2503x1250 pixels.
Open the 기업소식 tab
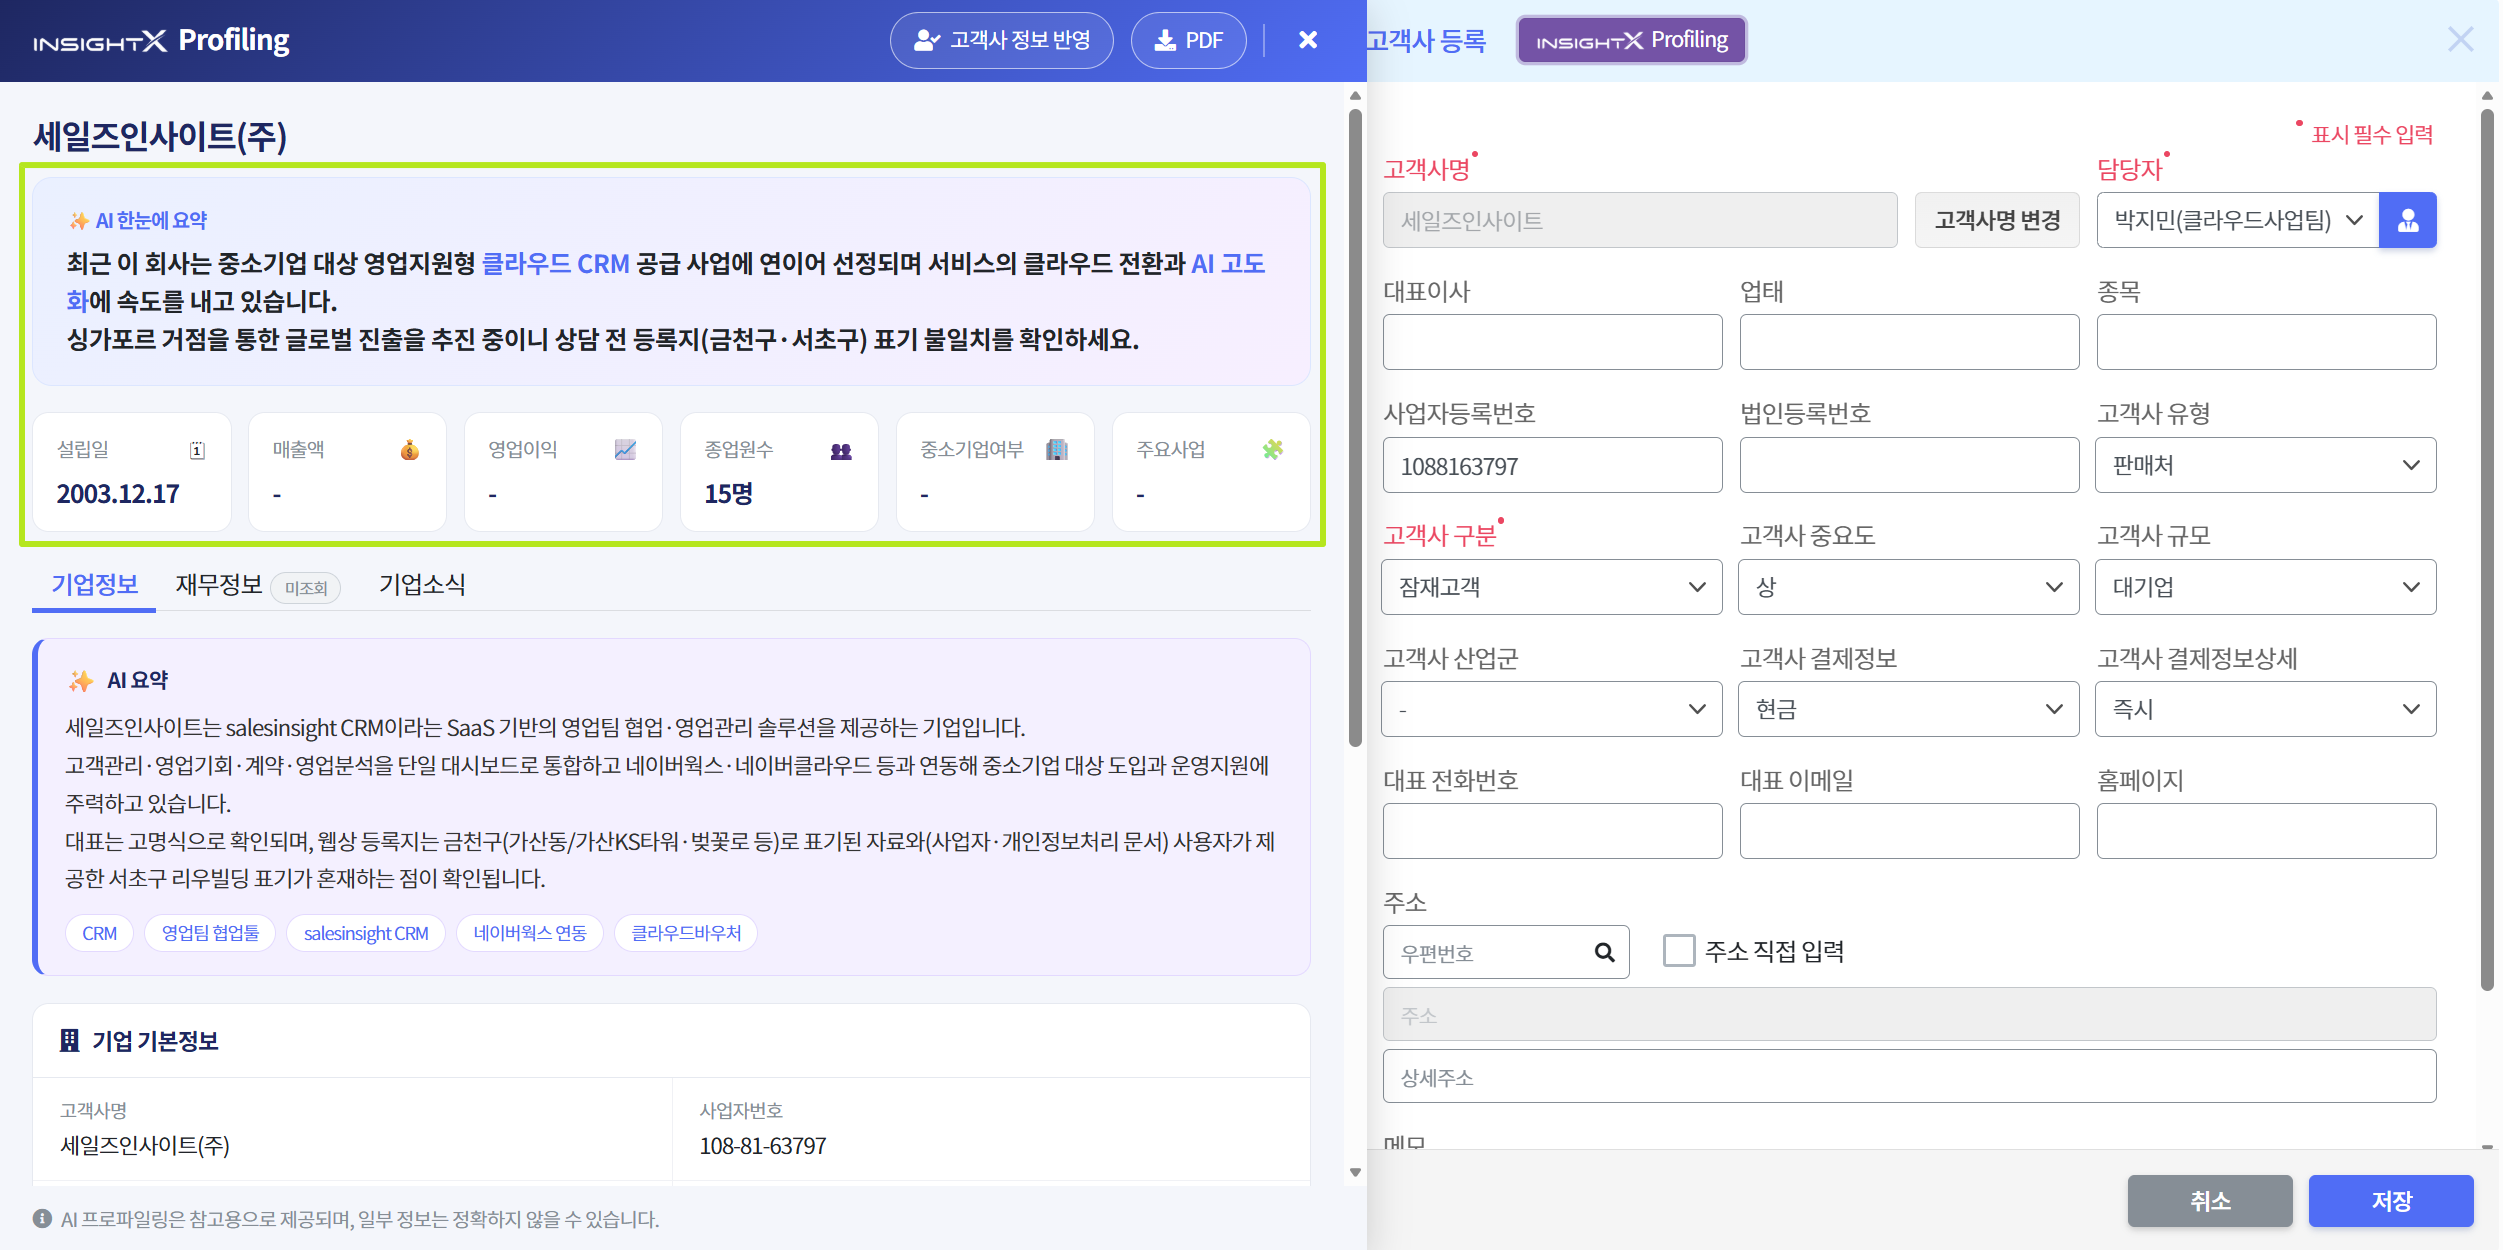pyautogui.click(x=422, y=585)
